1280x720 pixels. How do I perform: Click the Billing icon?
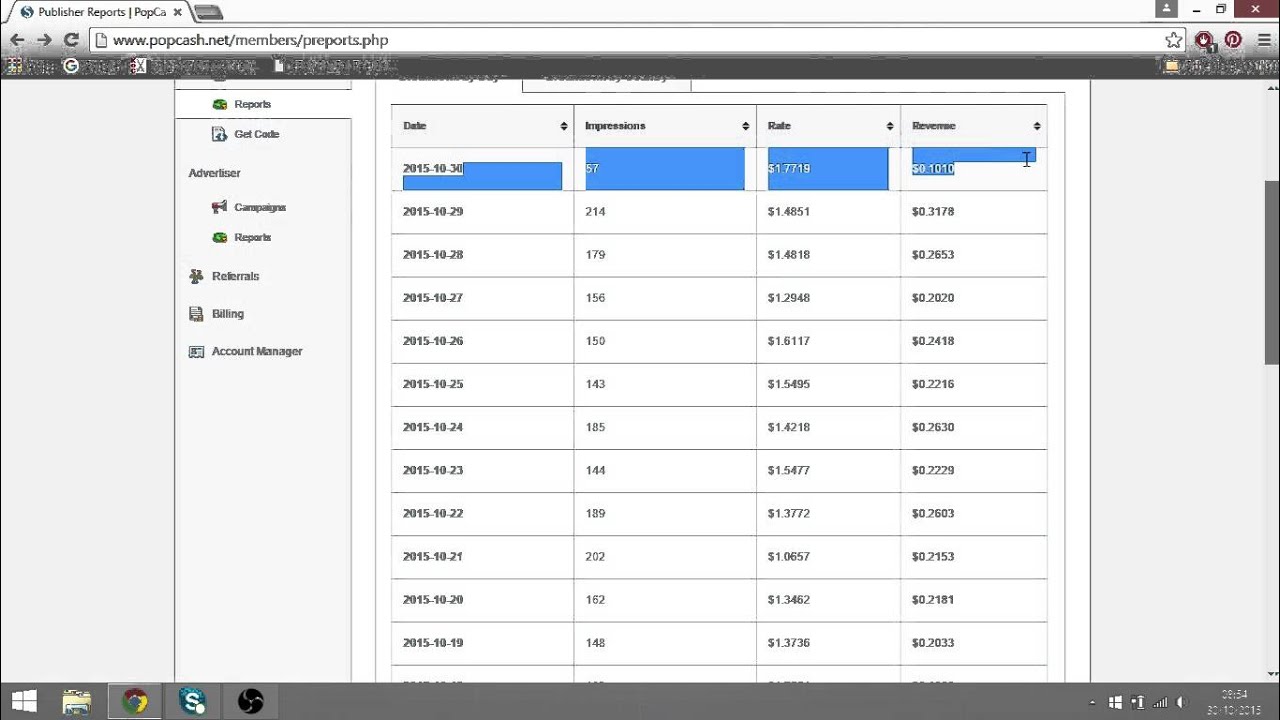coord(196,313)
